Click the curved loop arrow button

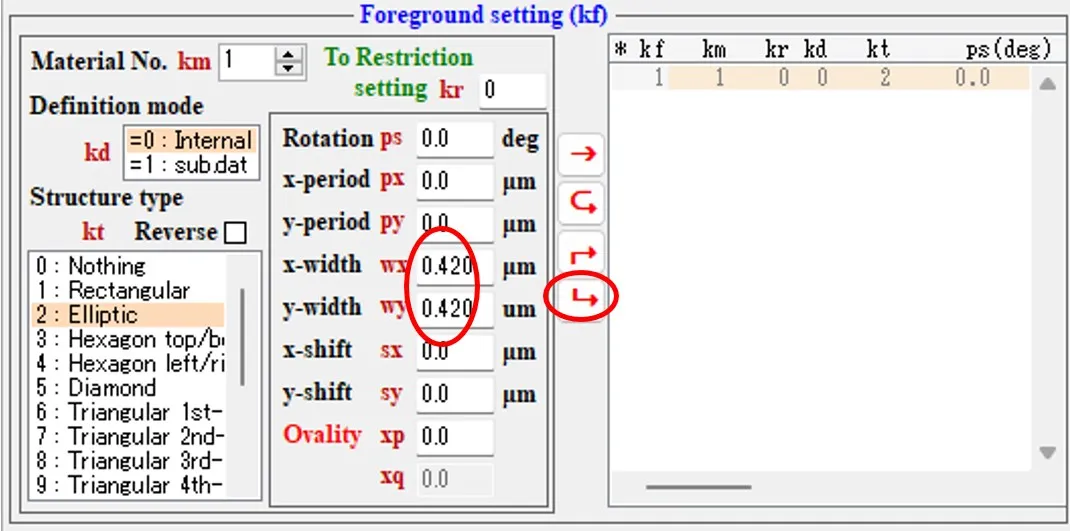(x=582, y=204)
